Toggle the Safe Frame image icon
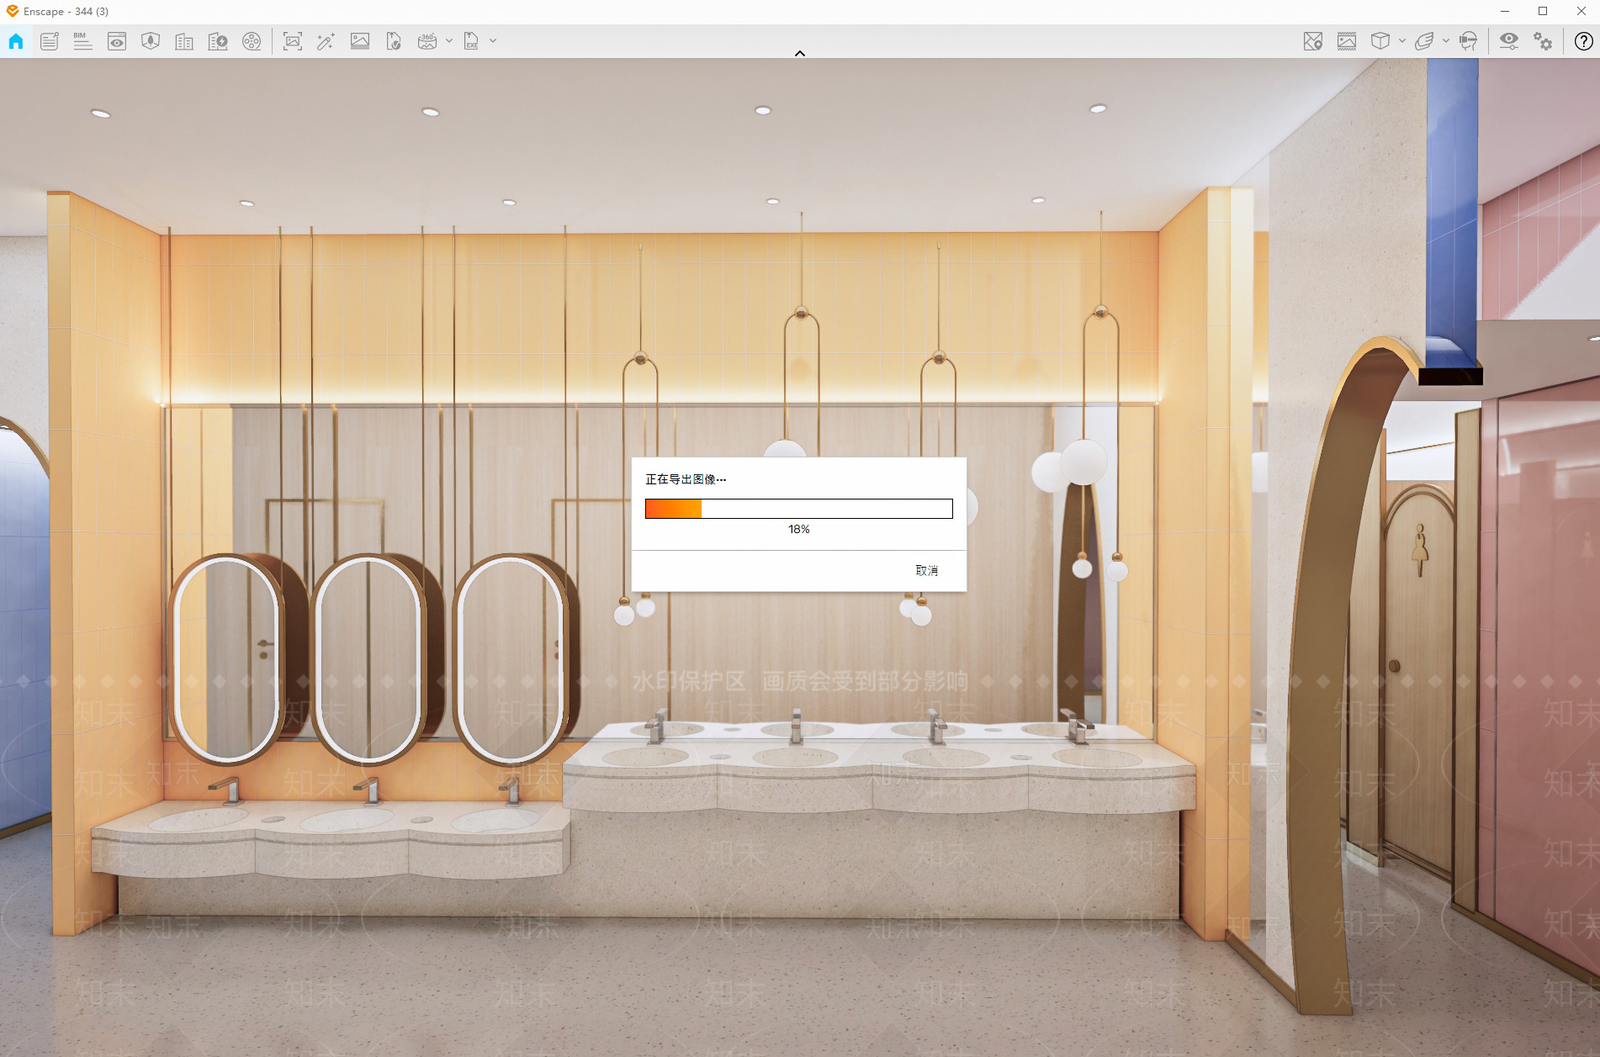 [x=1347, y=41]
